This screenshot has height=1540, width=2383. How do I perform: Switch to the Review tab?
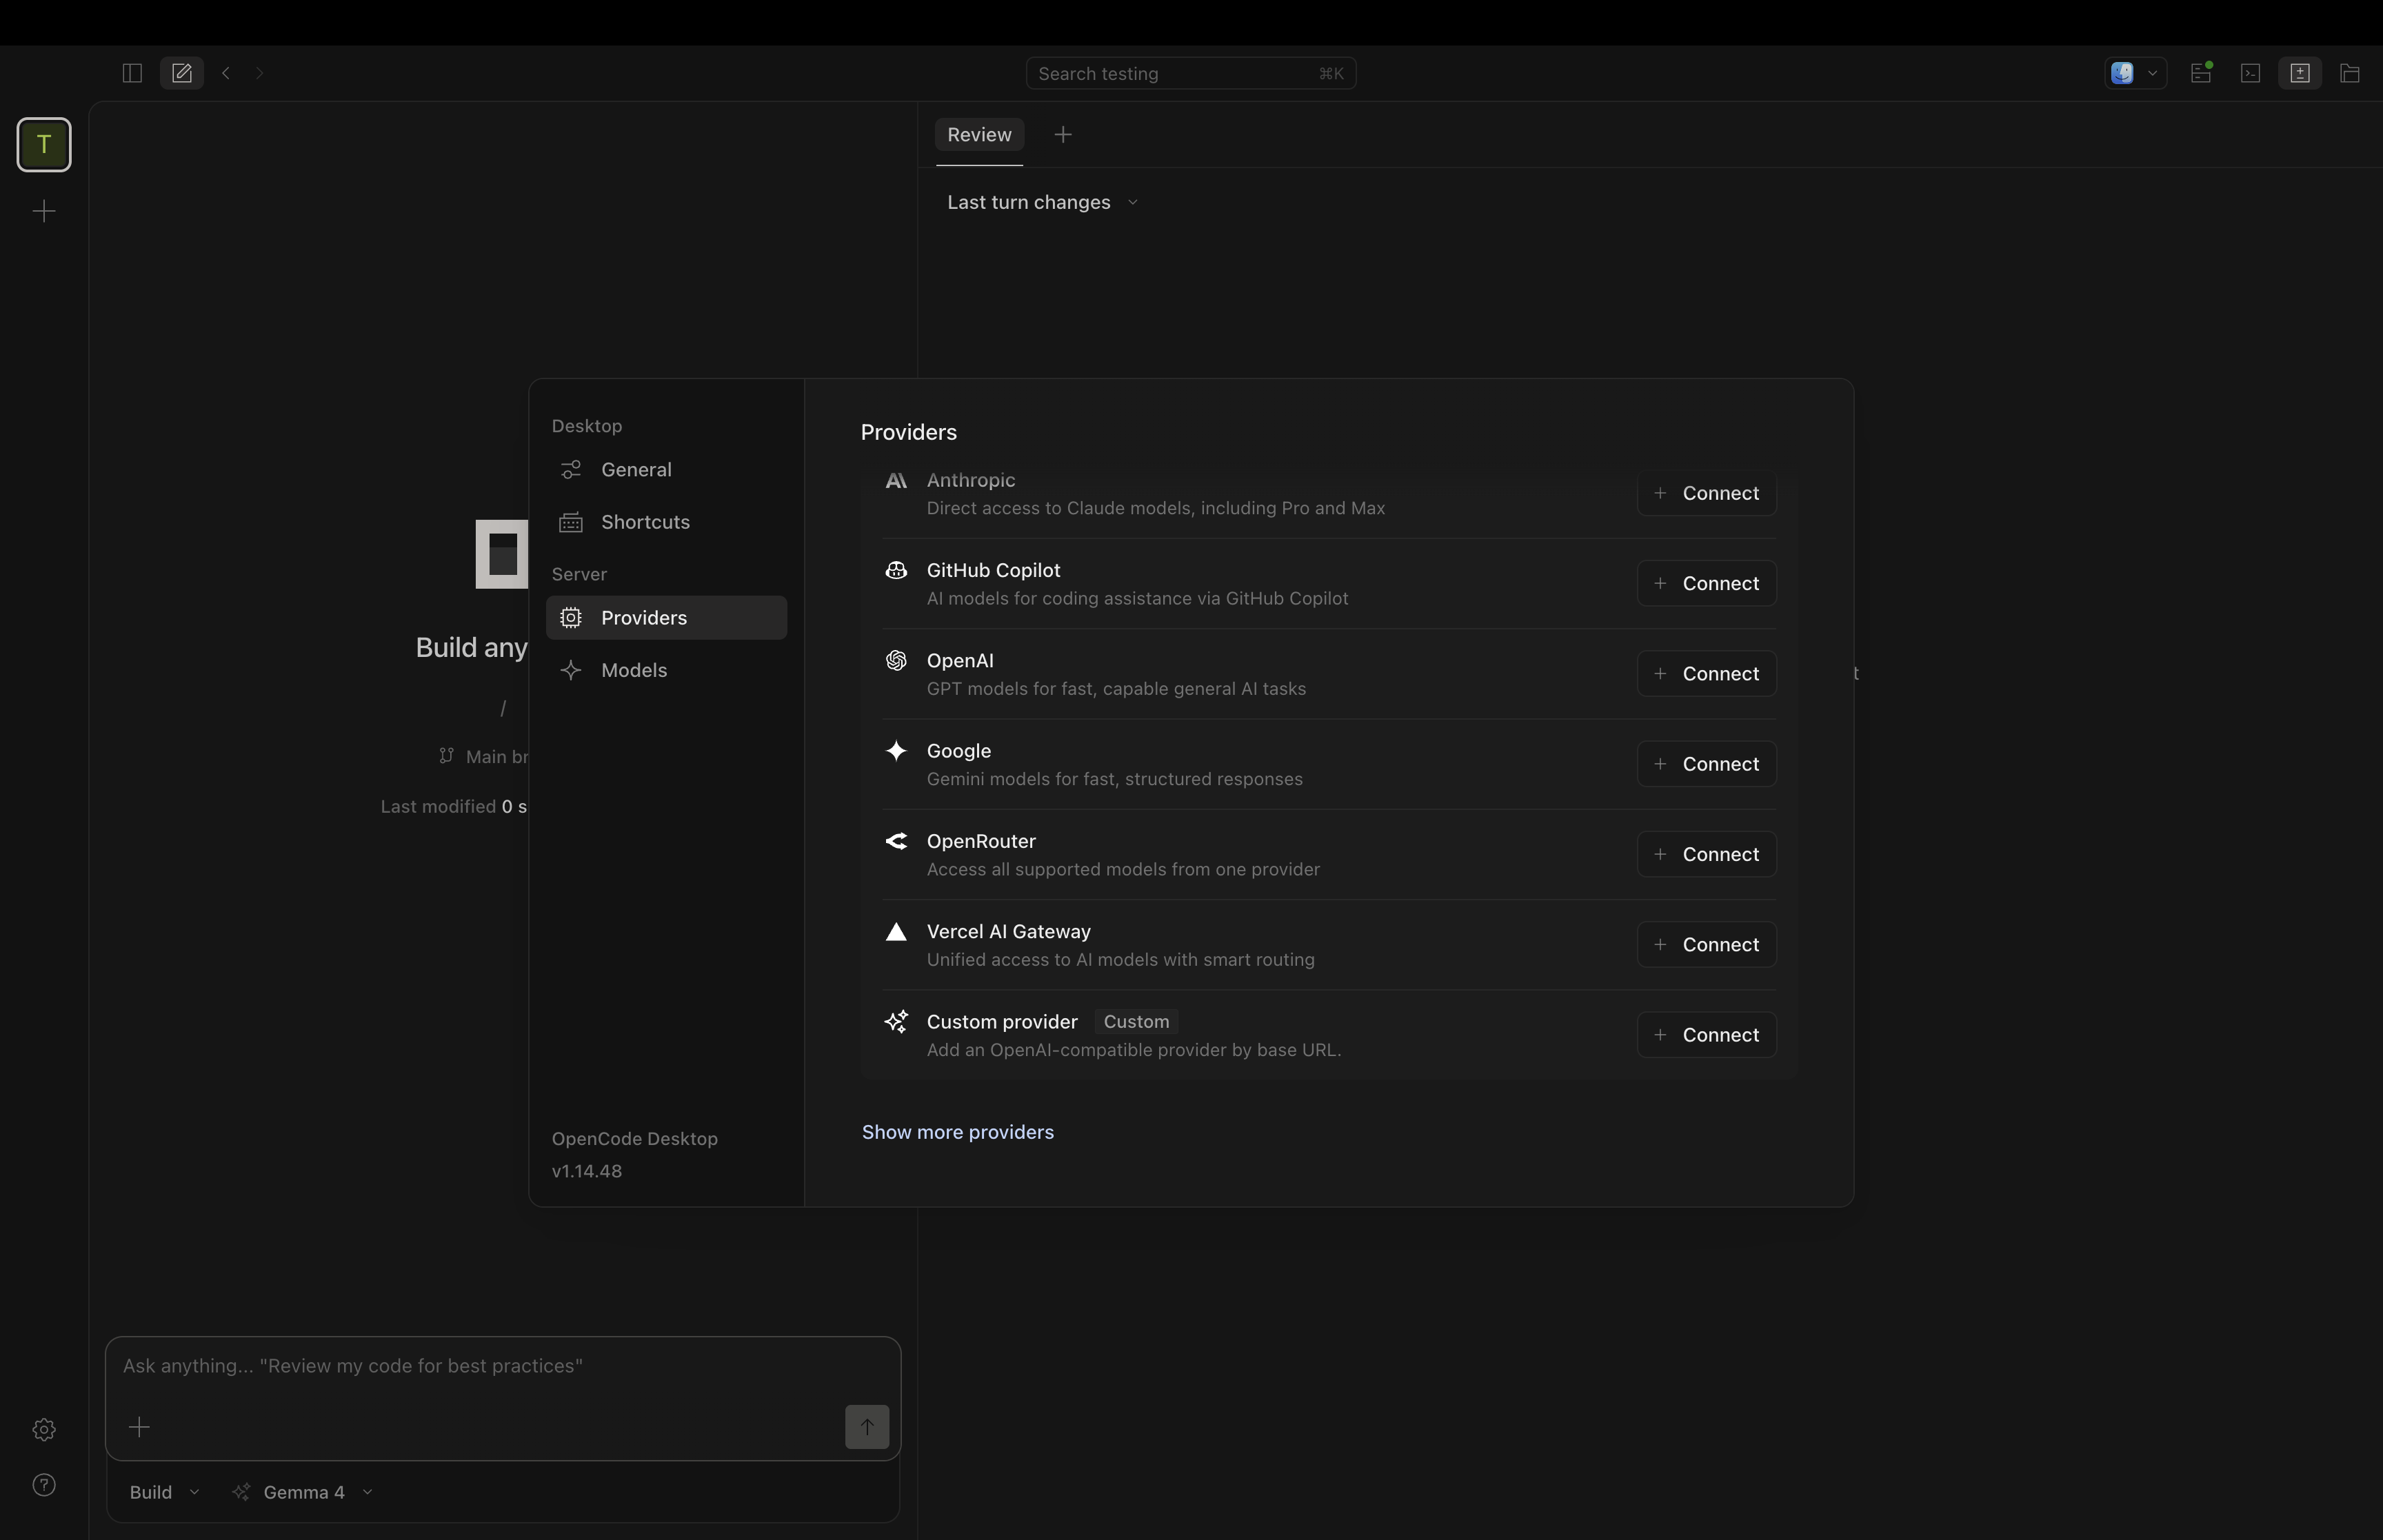pyautogui.click(x=979, y=135)
